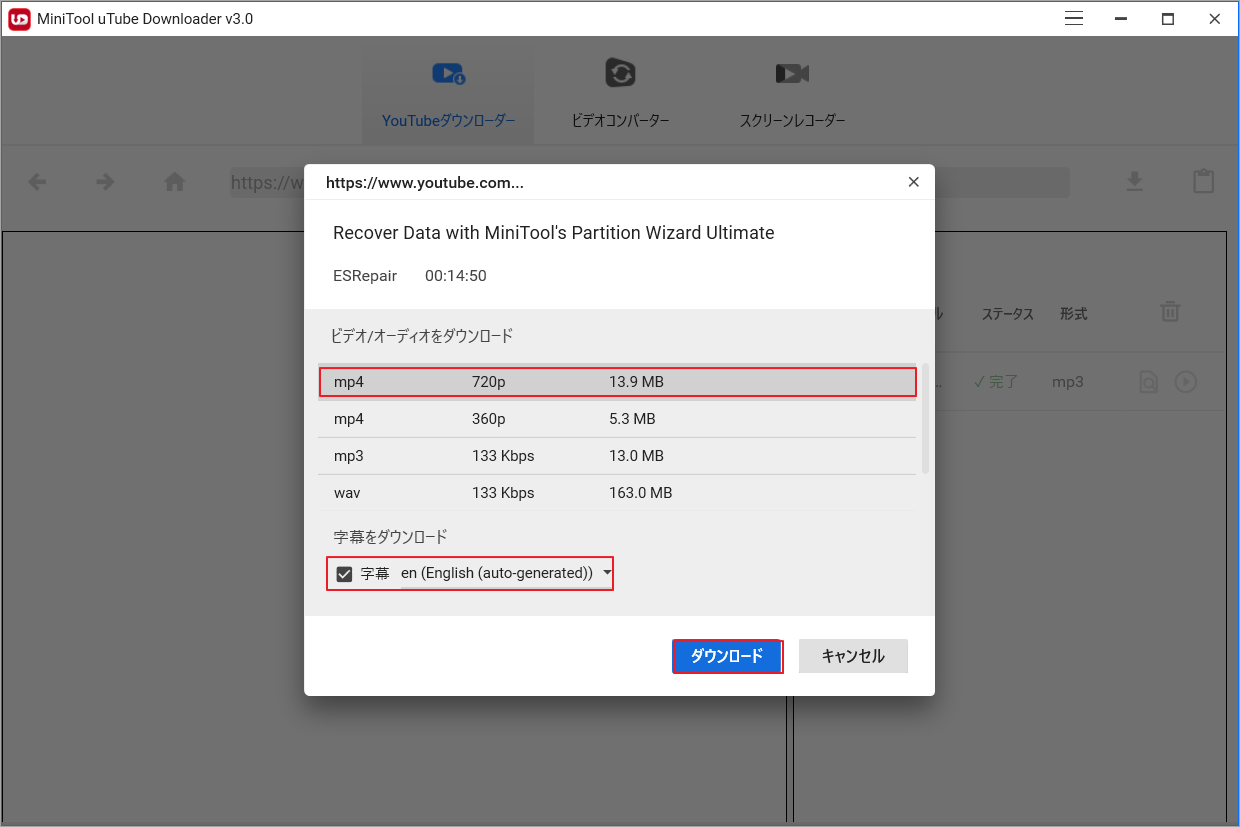
Task: Click the home icon to return to YouTube
Action: (173, 182)
